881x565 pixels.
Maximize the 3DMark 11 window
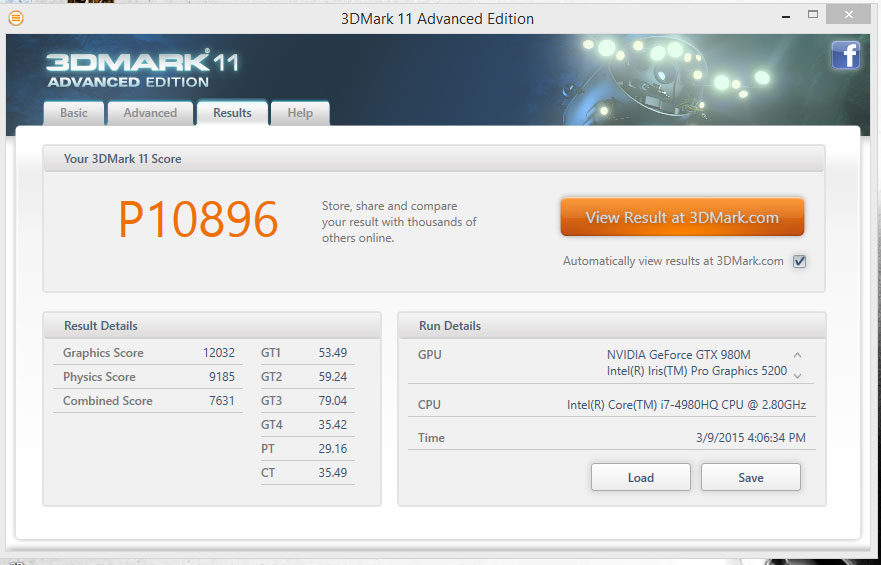(x=812, y=15)
